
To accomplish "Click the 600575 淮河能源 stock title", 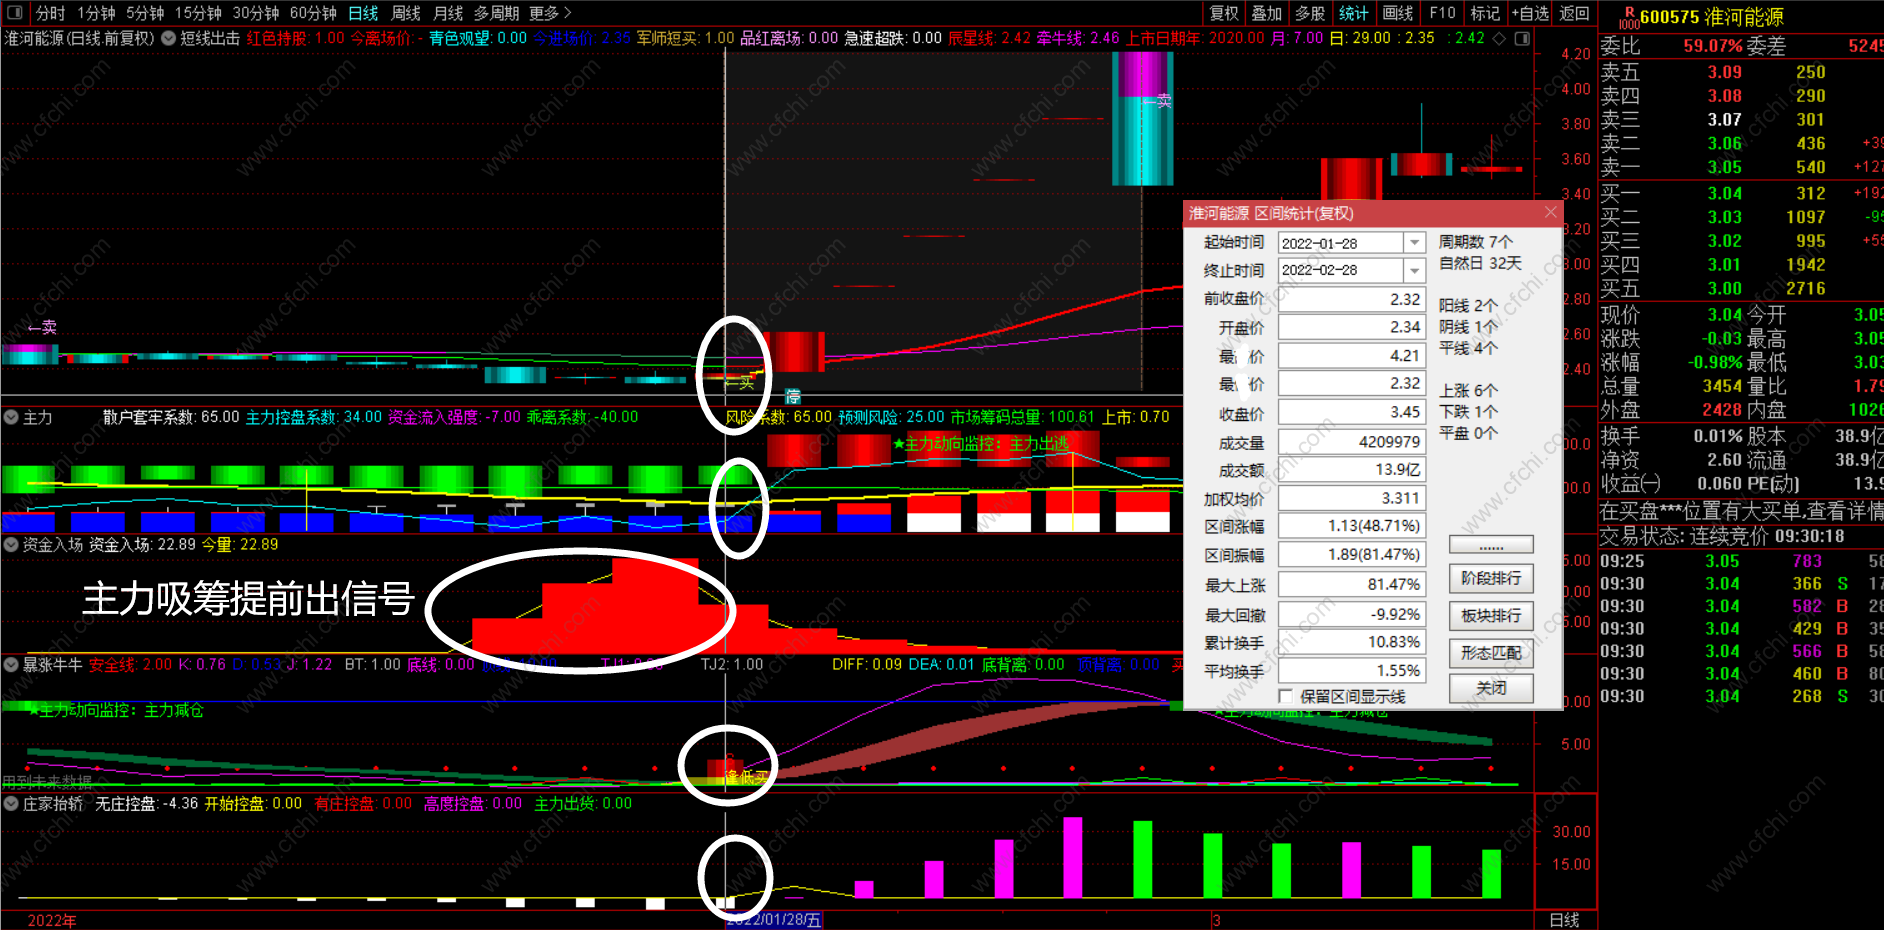I will pos(1711,17).
